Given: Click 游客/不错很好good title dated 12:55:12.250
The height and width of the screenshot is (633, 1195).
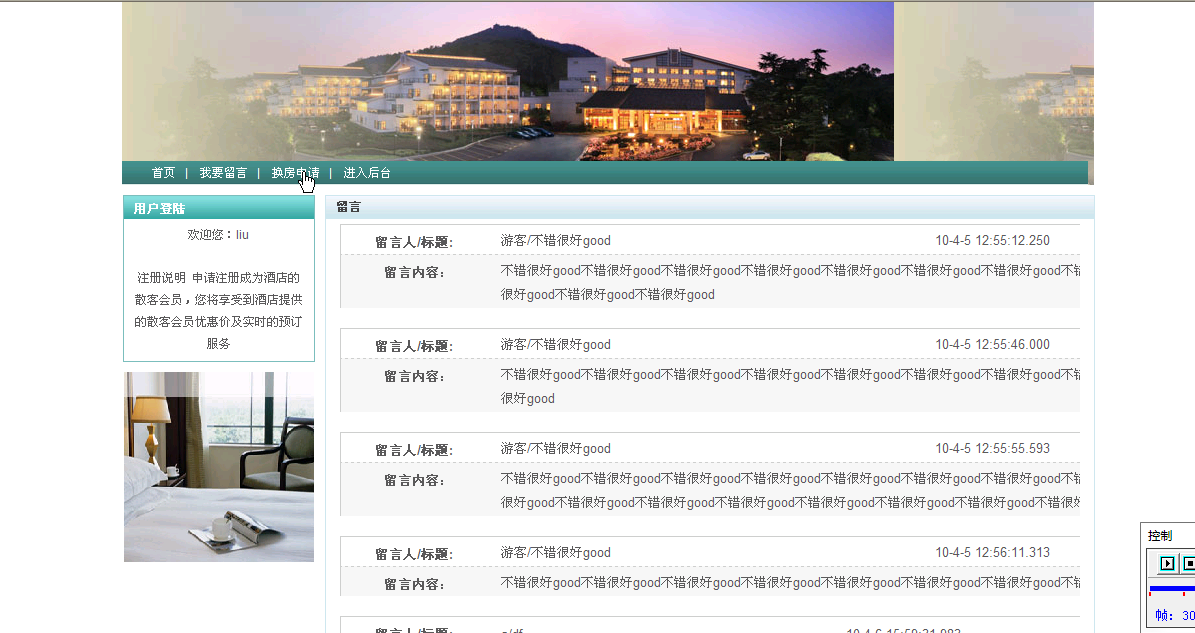Looking at the screenshot, I should 556,241.
